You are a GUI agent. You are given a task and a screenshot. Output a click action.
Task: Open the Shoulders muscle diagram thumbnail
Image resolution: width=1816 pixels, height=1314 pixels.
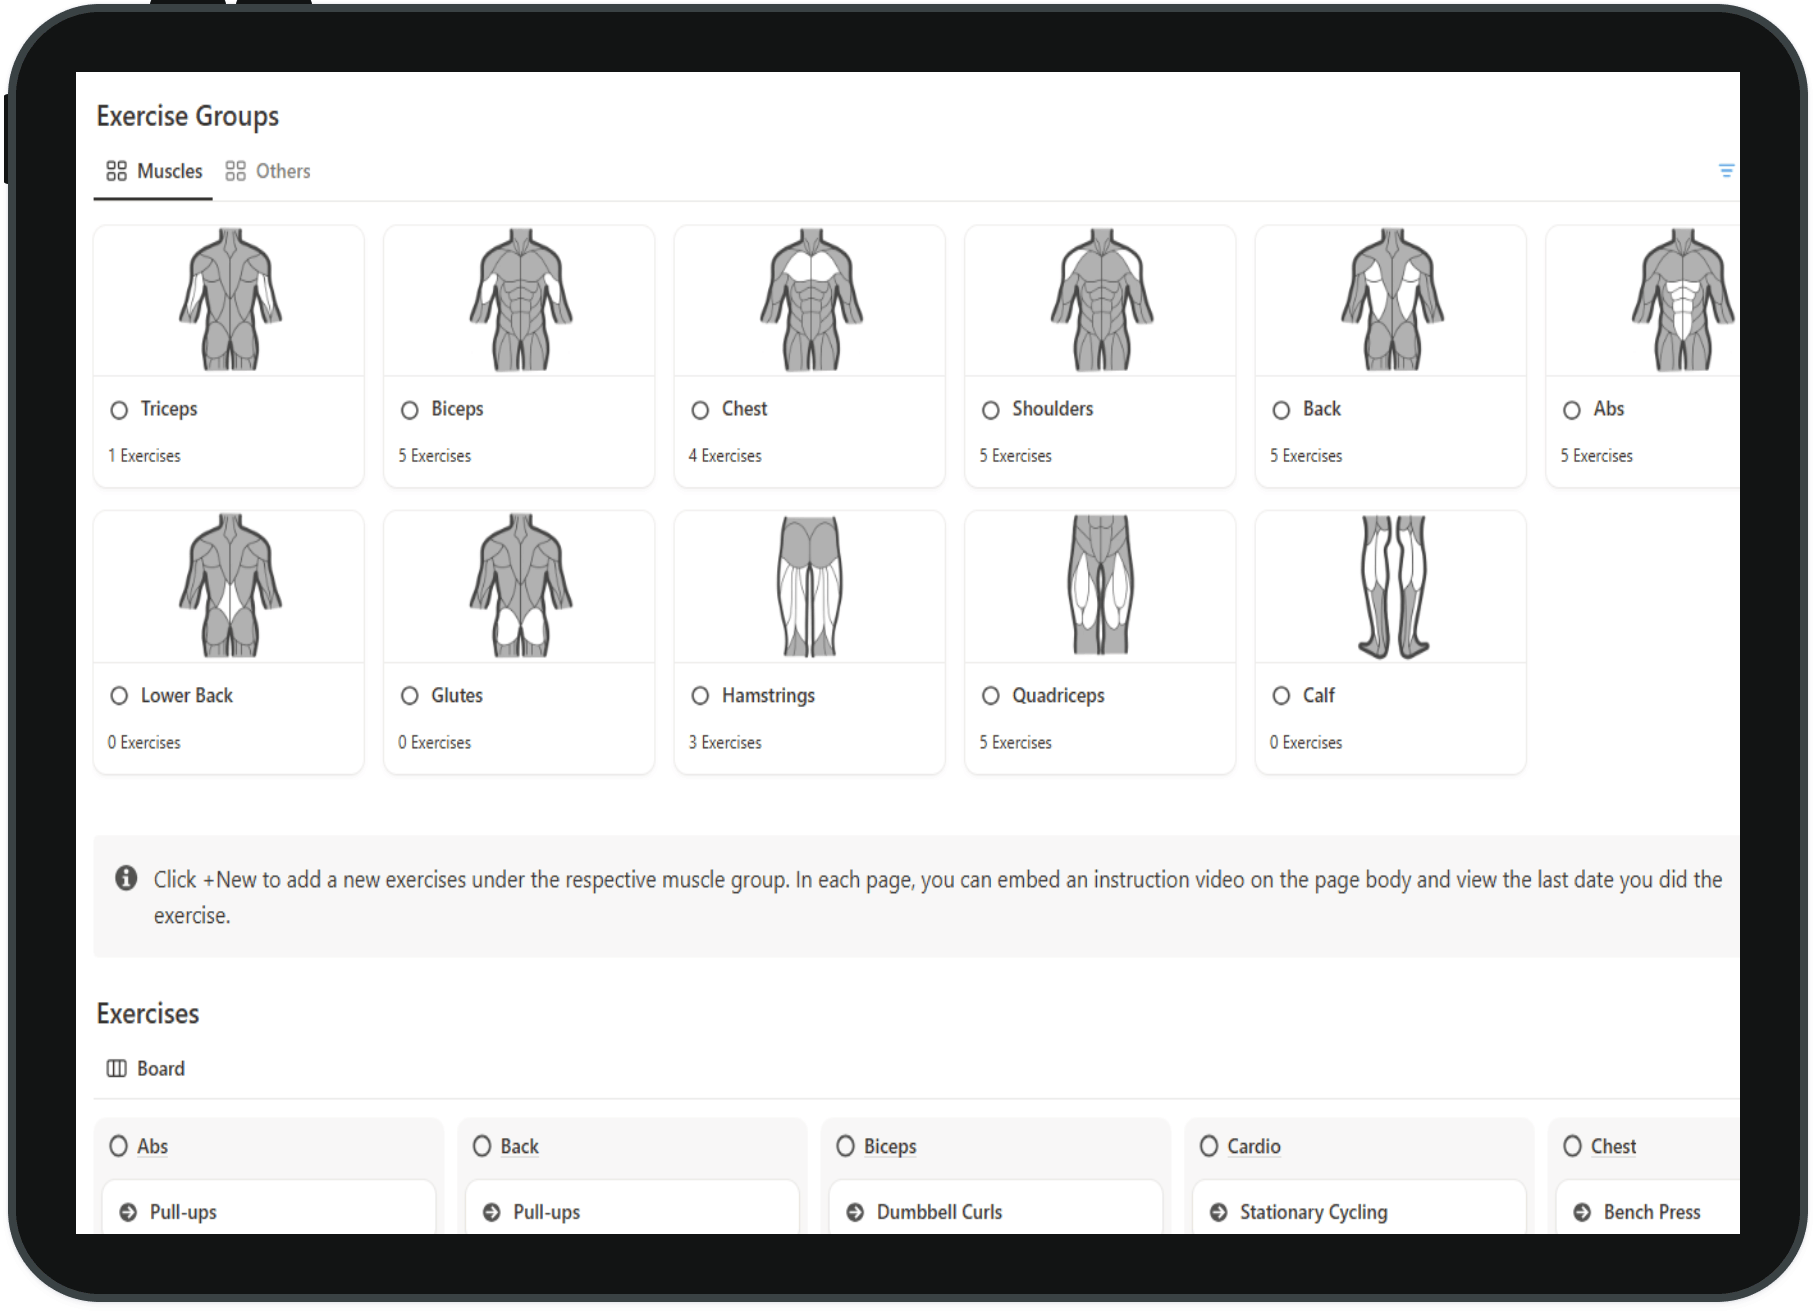tap(1101, 300)
